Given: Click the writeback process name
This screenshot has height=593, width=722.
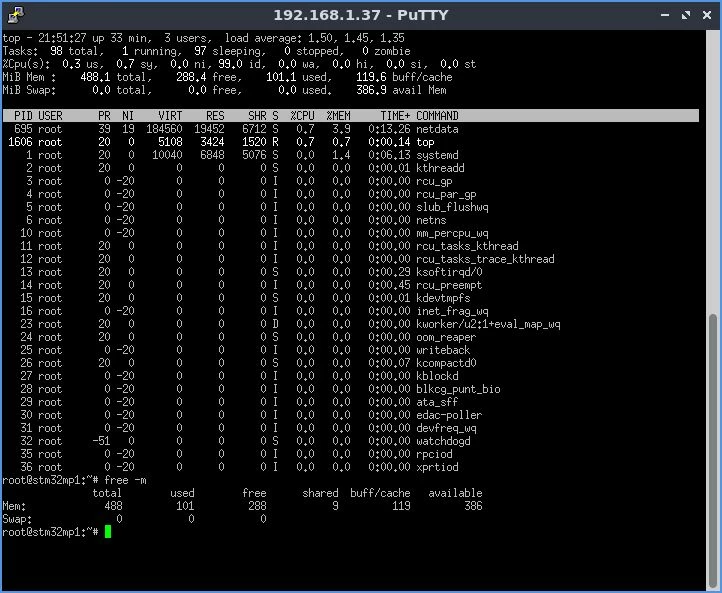Looking at the screenshot, I should tap(443, 350).
